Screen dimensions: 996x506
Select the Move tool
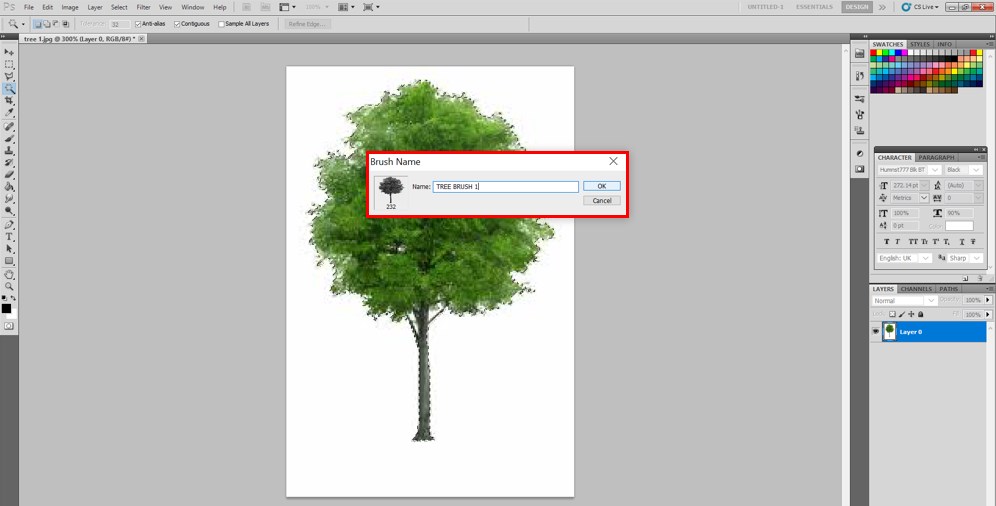click(9, 52)
